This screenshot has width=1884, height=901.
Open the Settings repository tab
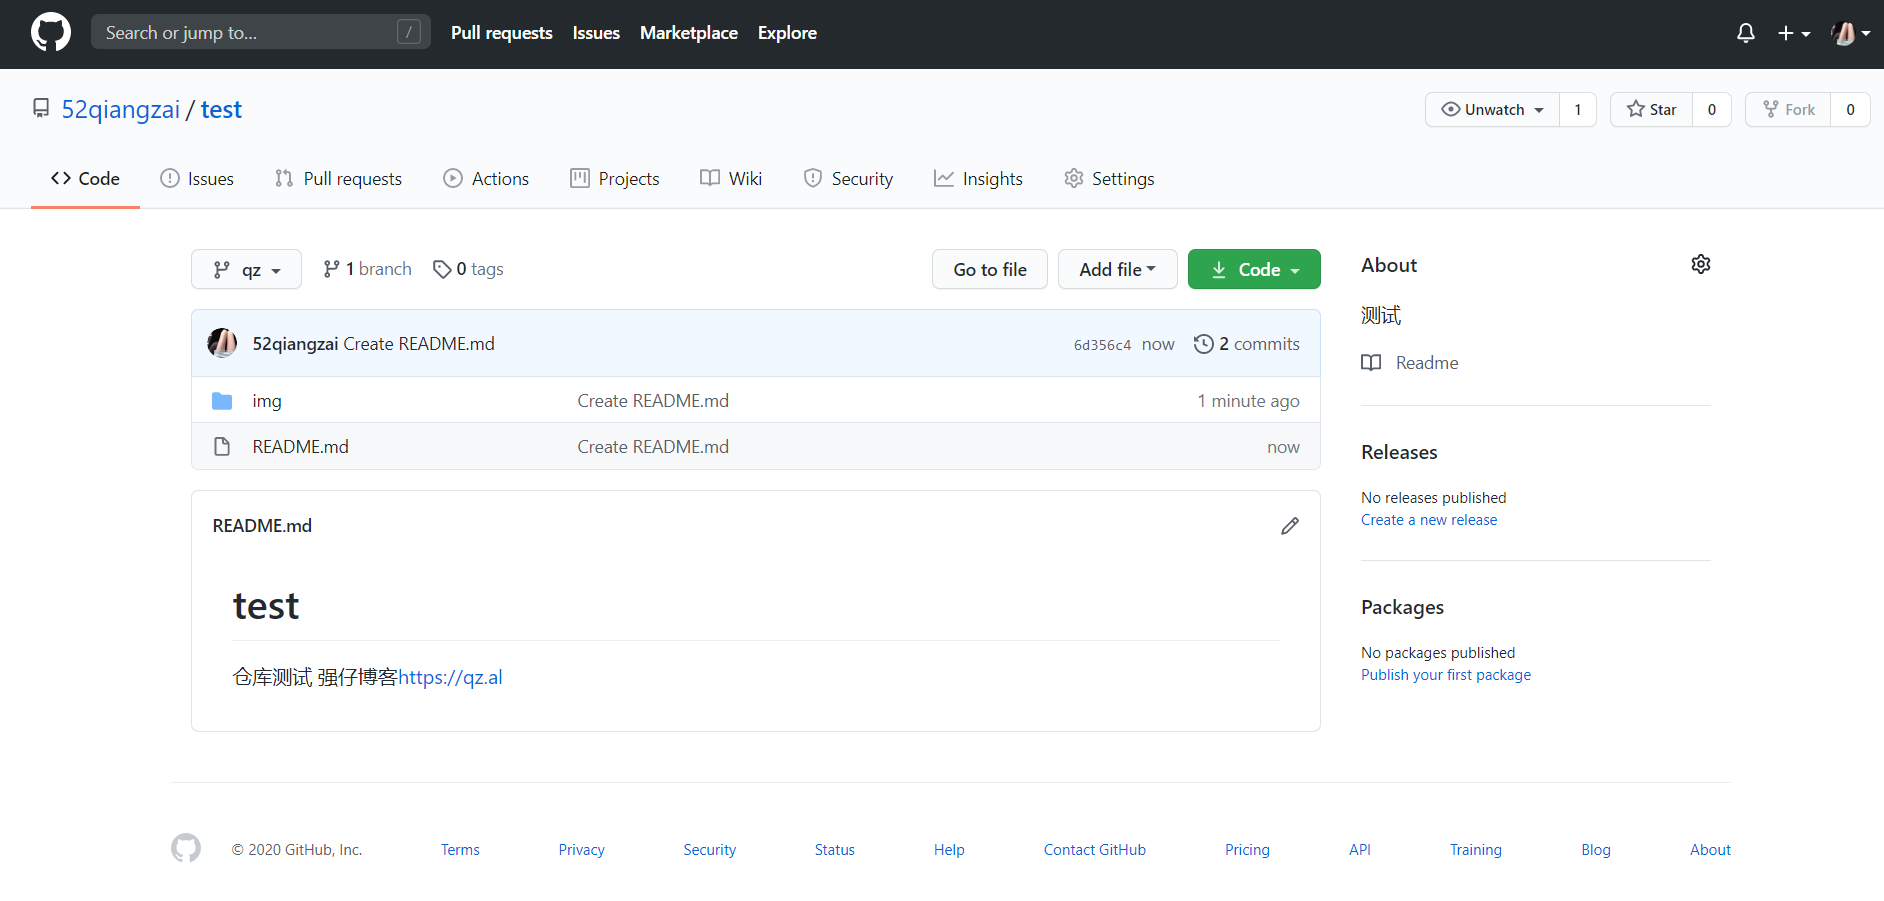point(1109,179)
